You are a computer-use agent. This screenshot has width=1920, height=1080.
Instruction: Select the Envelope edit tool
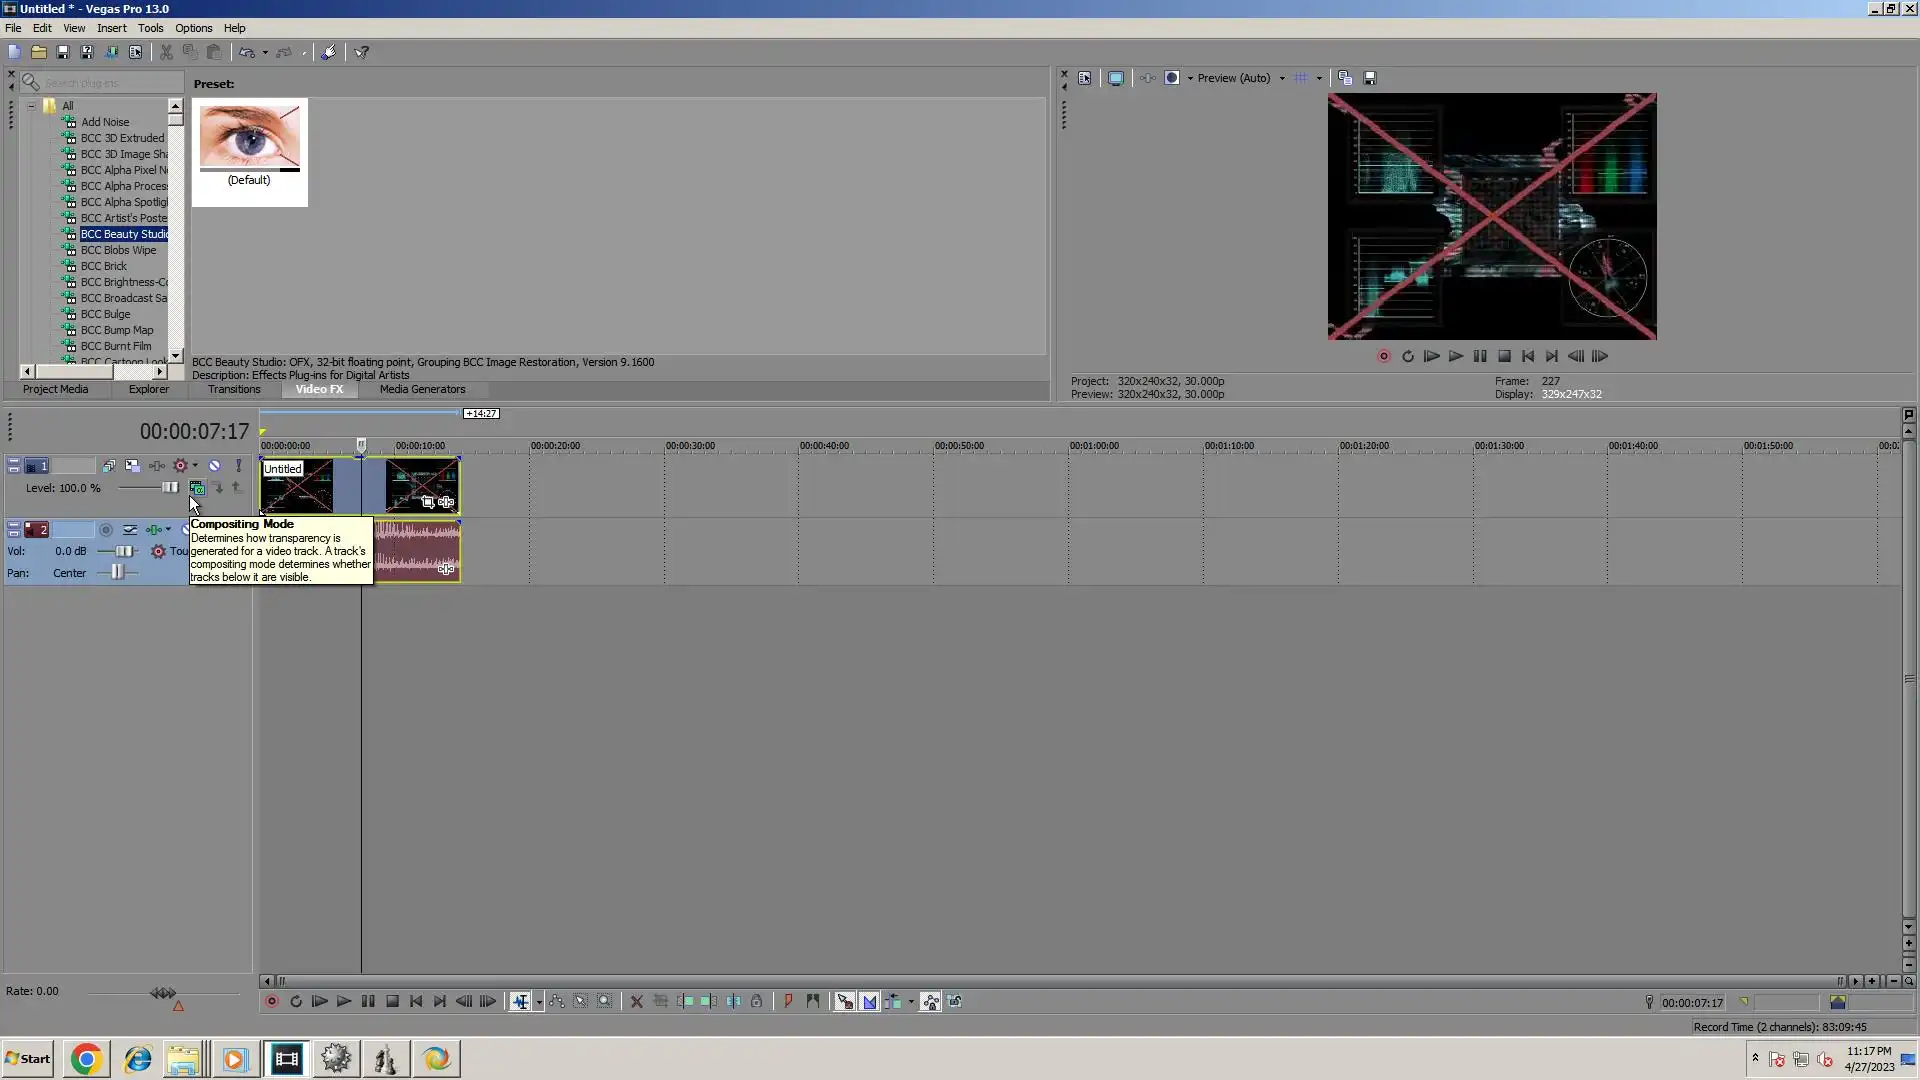[557, 1002]
